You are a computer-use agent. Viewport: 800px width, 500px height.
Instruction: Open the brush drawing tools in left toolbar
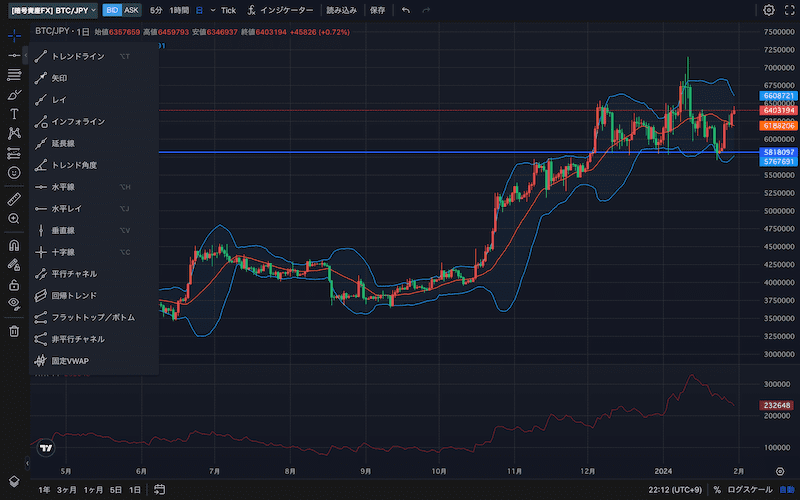click(14, 94)
